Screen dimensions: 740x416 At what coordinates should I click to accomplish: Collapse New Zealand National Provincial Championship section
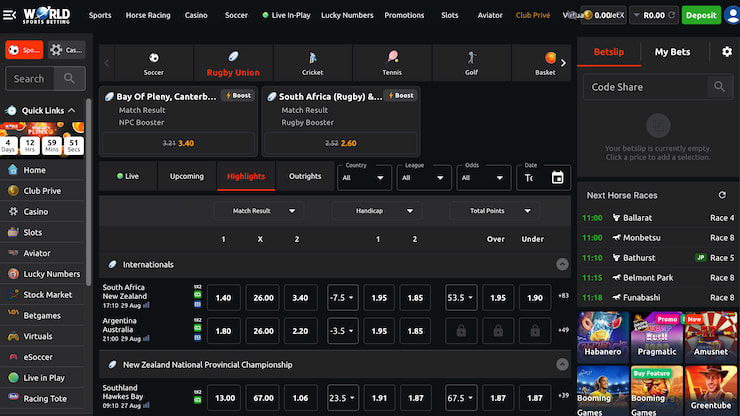pyautogui.click(x=562, y=365)
